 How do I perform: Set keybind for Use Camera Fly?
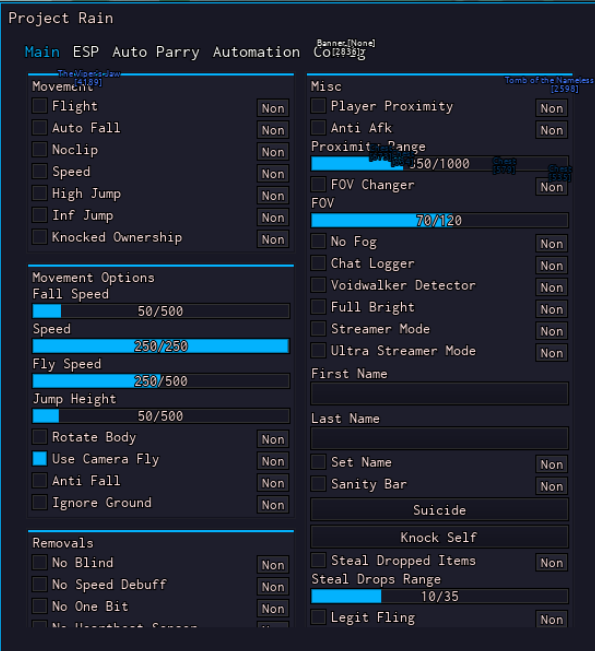click(273, 461)
